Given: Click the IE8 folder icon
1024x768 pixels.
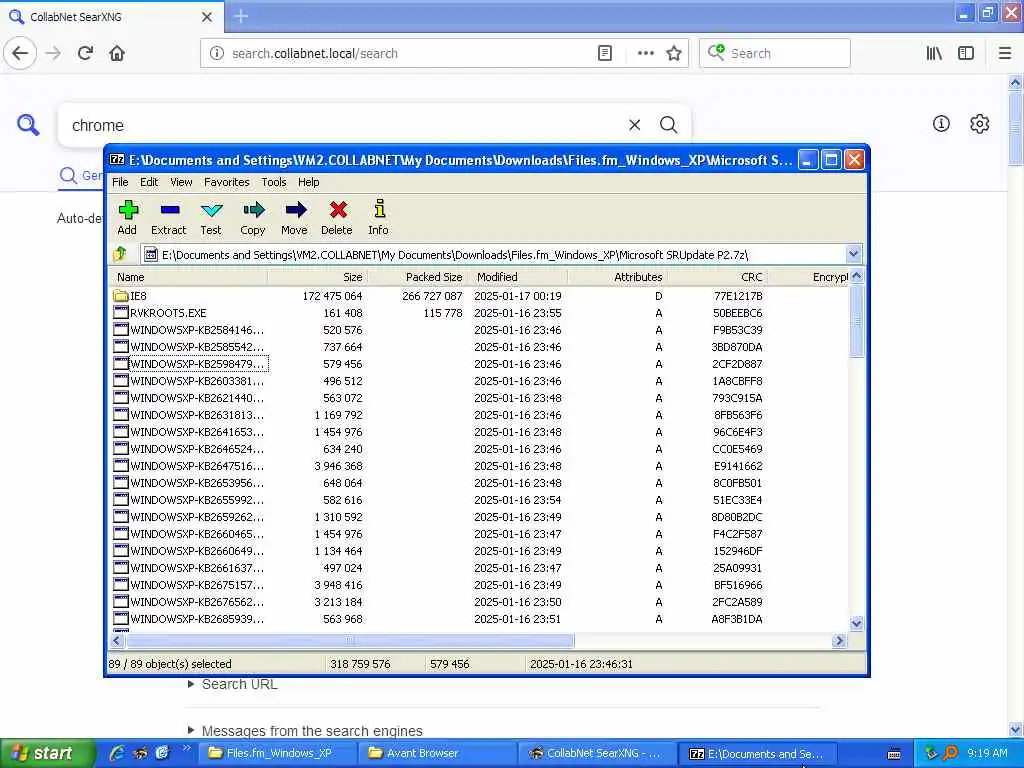Looking at the screenshot, I should (x=121, y=296).
